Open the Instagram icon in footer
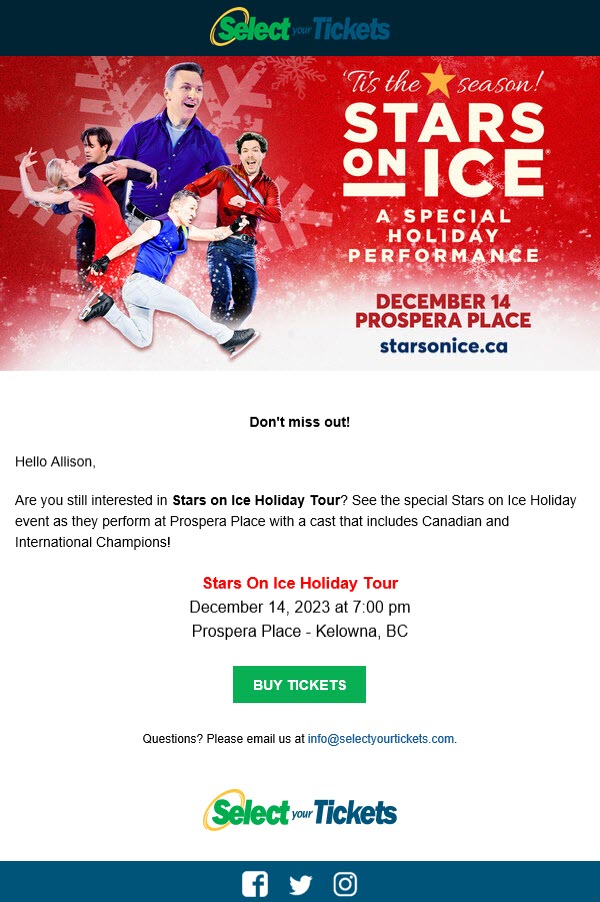The image size is (600, 902). 345,884
